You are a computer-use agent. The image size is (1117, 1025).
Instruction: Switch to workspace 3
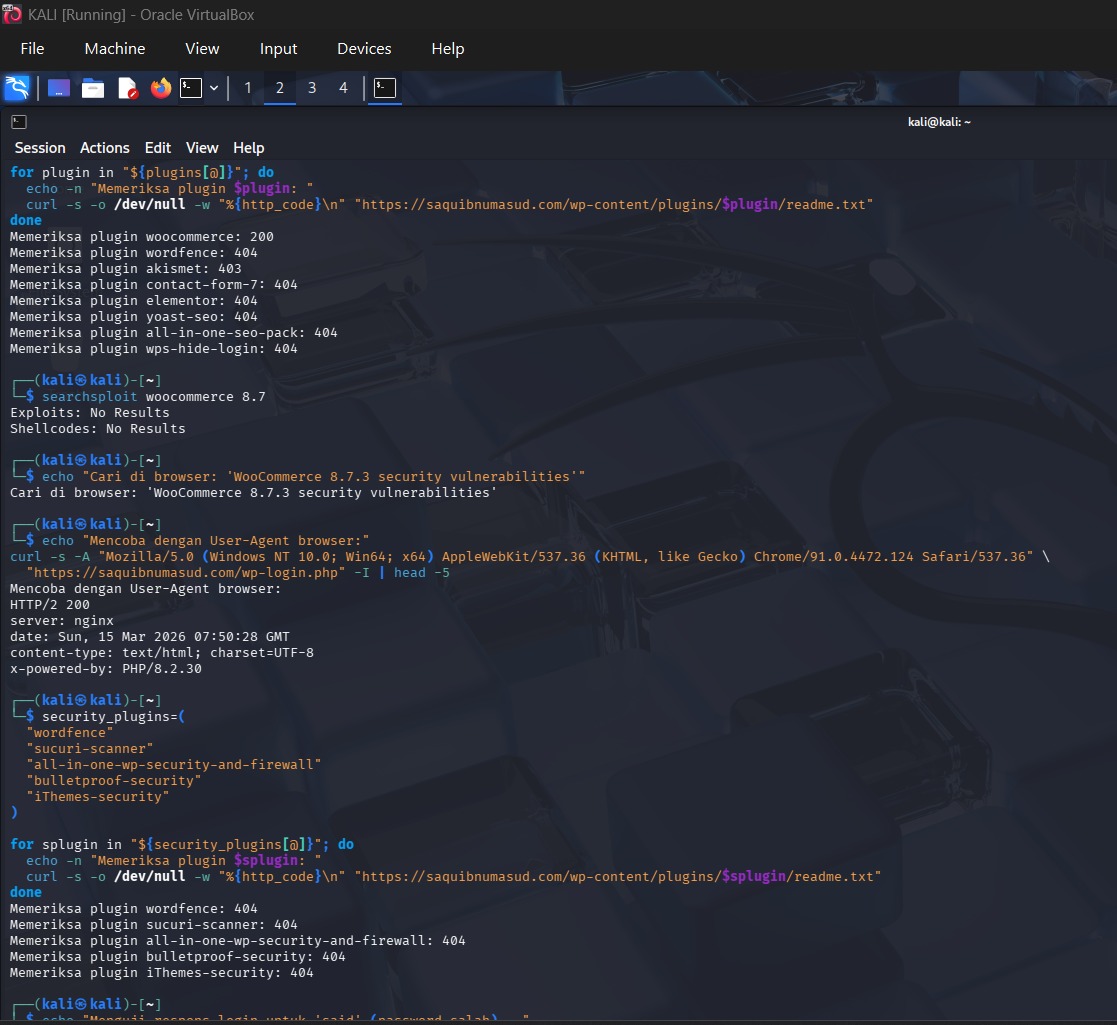pyautogui.click(x=312, y=88)
